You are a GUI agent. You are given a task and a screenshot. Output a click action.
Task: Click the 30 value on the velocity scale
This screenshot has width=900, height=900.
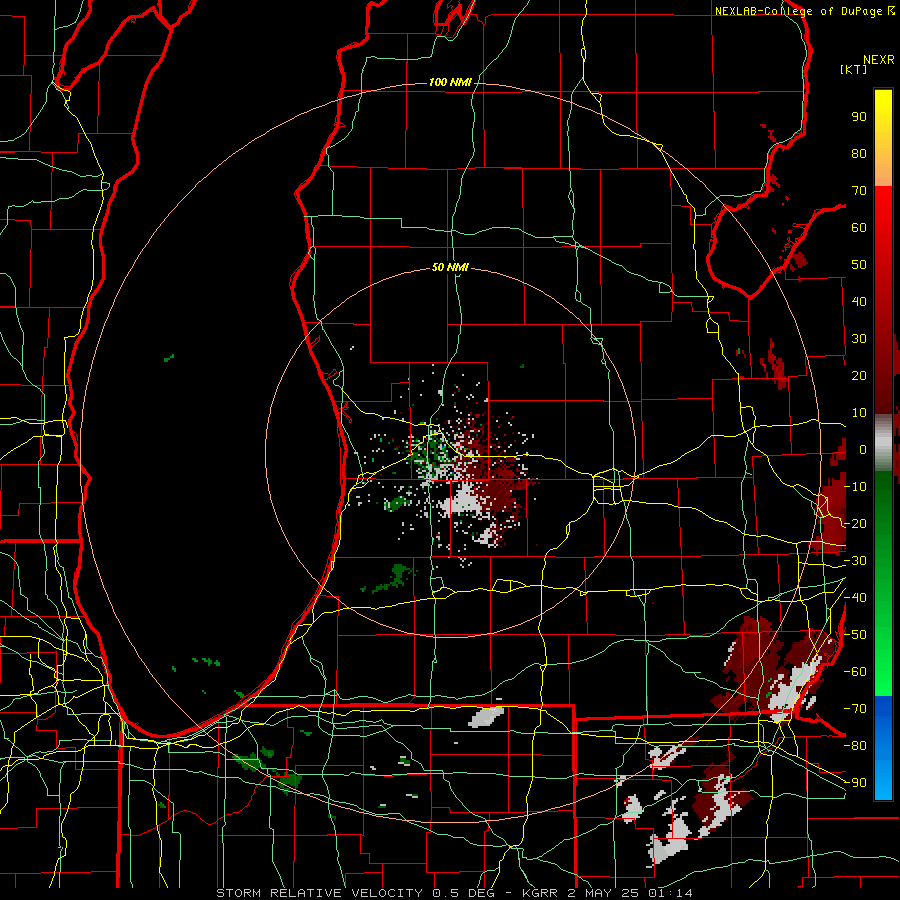click(x=859, y=339)
